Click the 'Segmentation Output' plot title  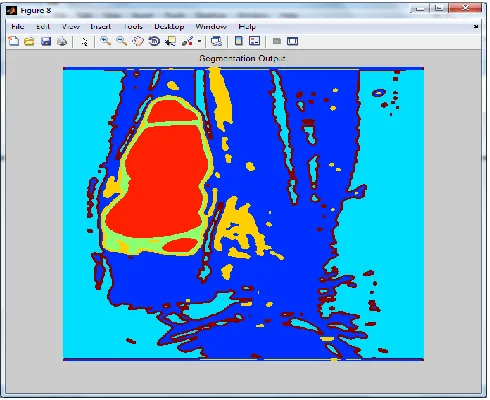click(x=242, y=58)
